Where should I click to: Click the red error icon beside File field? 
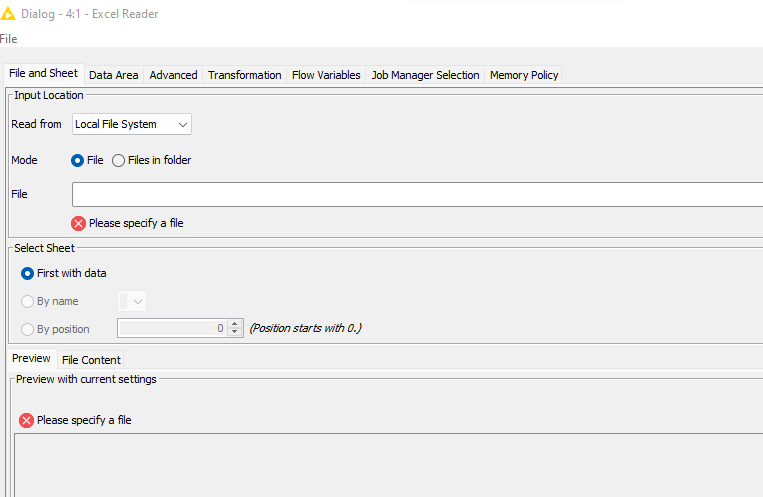(78, 223)
